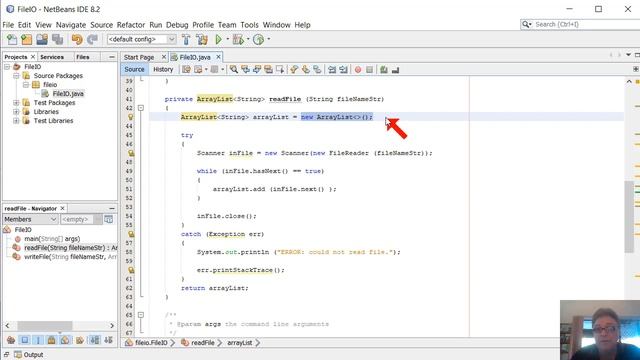Click the Build Project hammer icon

[186, 39]
